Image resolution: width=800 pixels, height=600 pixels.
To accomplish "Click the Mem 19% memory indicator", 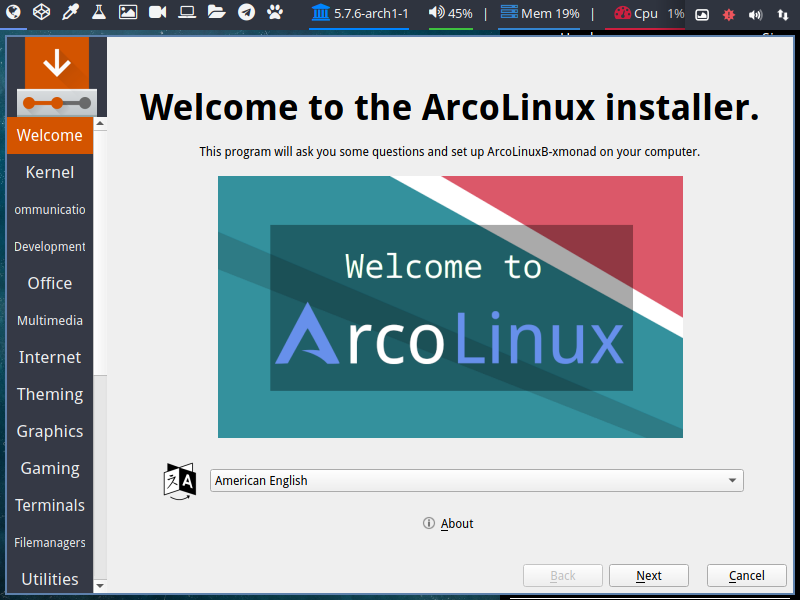I will pyautogui.click(x=540, y=13).
